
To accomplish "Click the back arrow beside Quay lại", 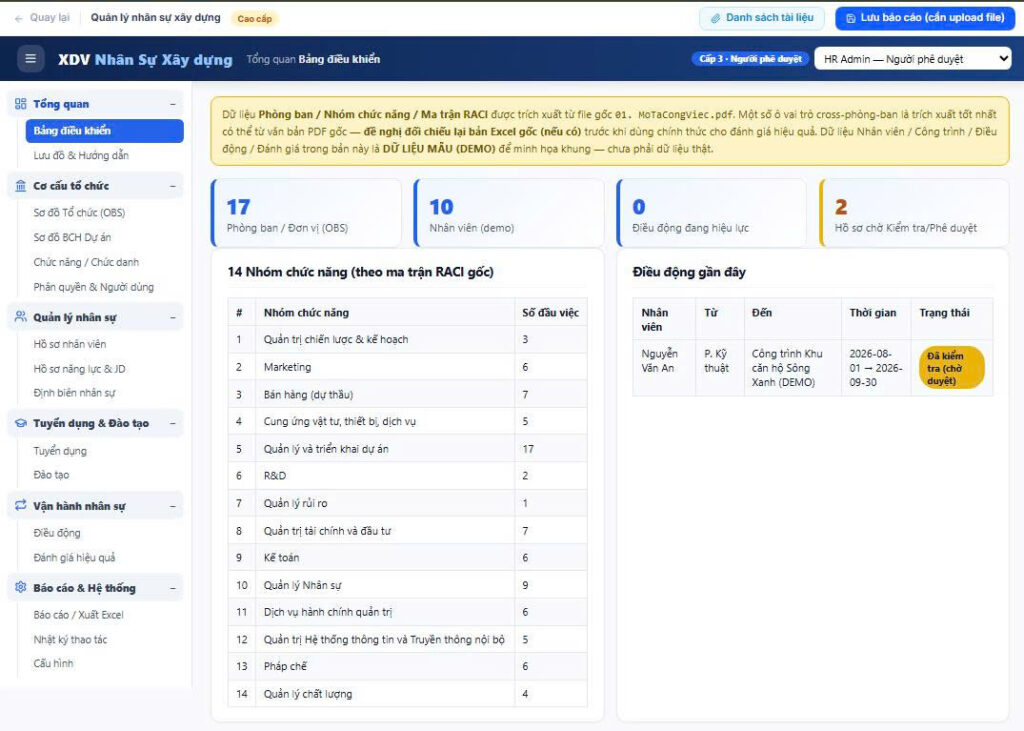I will (19, 18).
